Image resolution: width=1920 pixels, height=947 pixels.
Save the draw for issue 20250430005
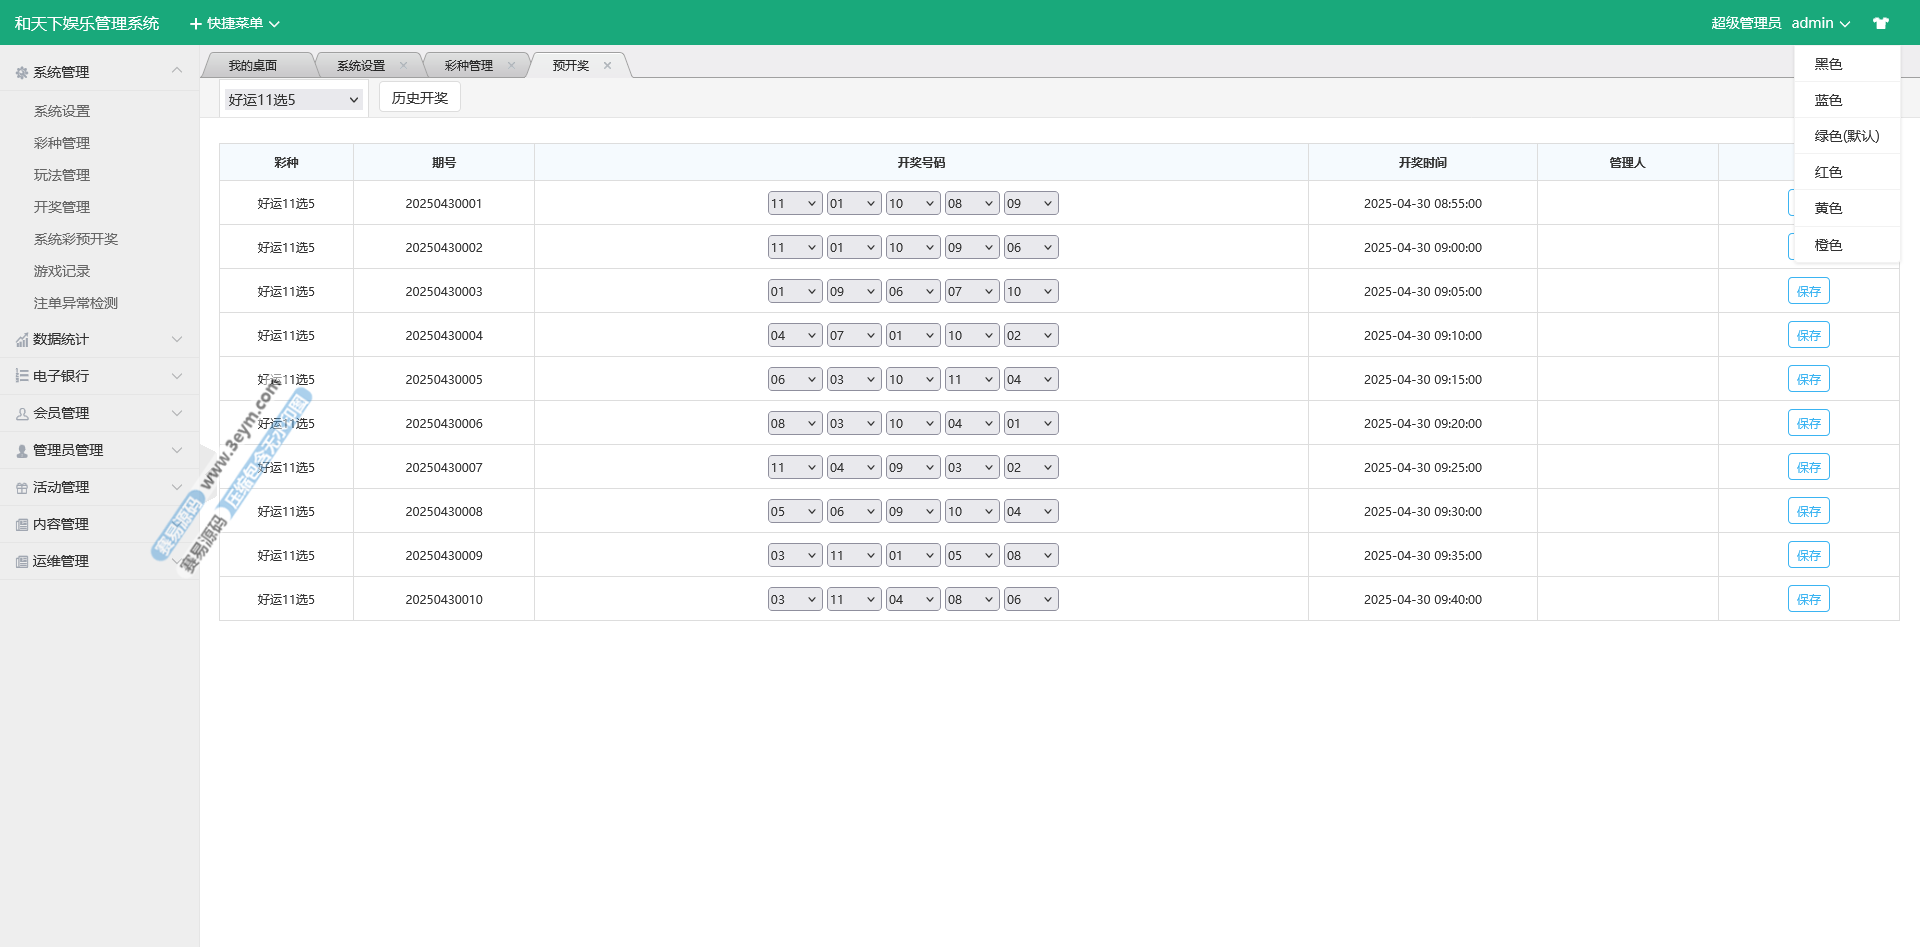1808,380
